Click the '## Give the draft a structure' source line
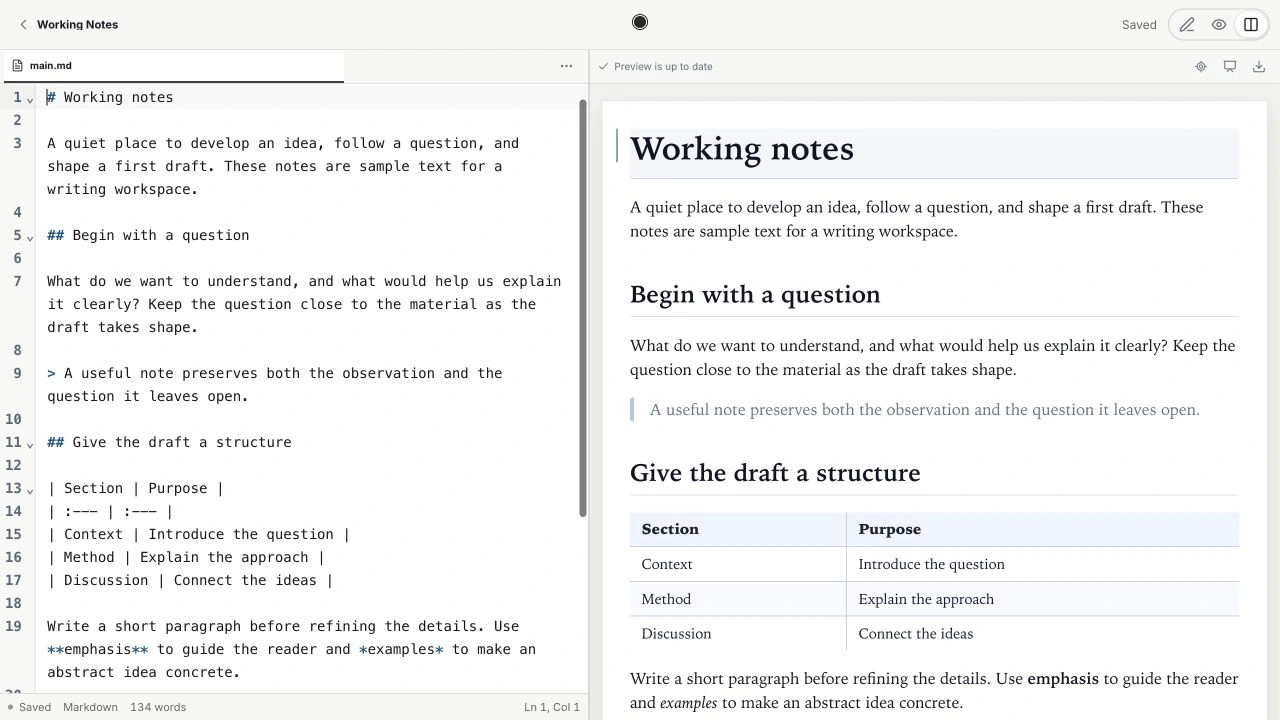The height and width of the screenshot is (720, 1280). click(x=169, y=442)
